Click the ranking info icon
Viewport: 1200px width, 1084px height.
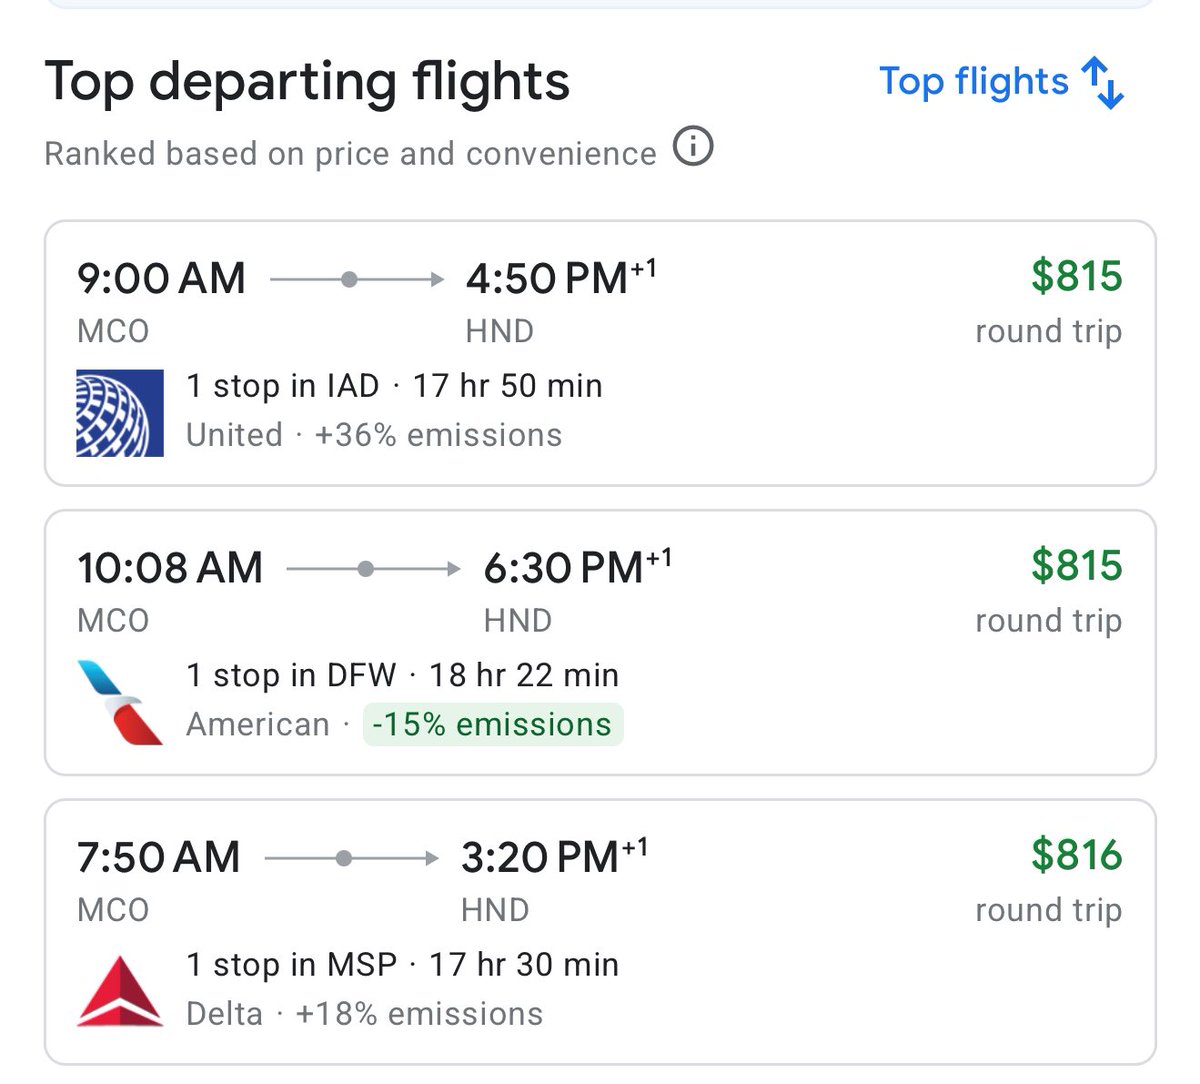[x=693, y=147]
